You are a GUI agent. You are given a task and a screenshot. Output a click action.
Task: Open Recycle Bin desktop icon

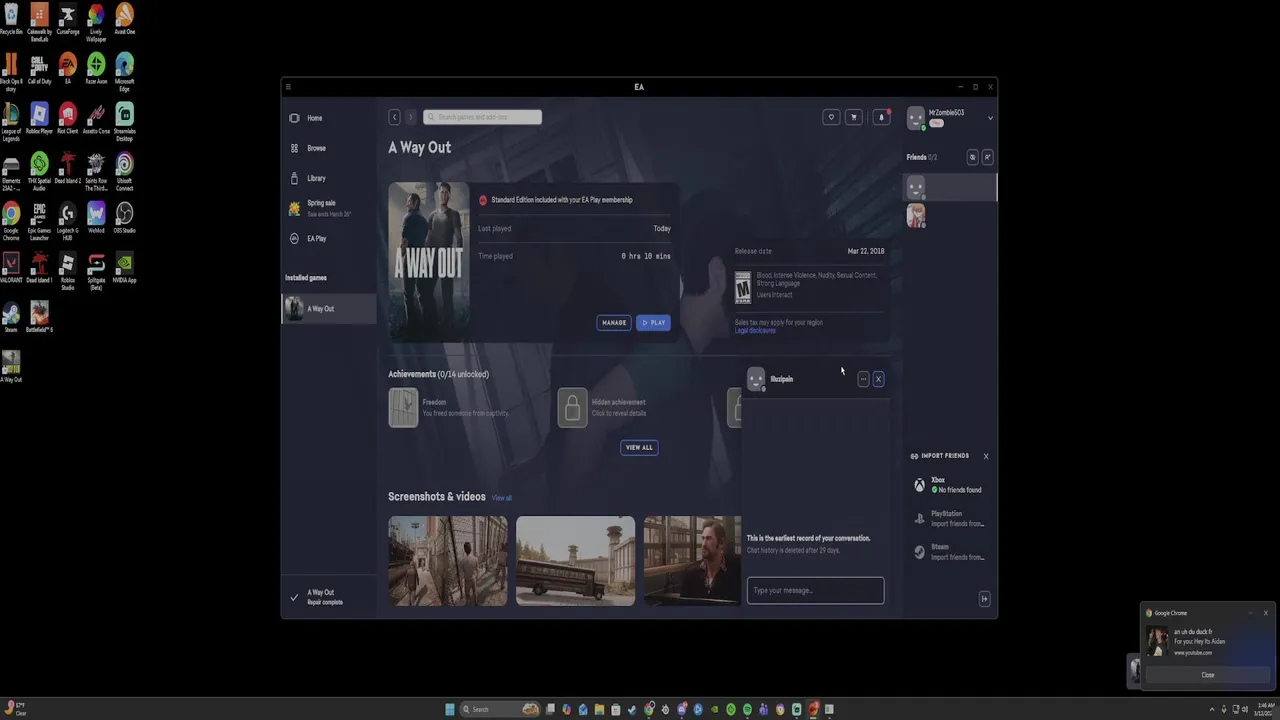tap(11, 19)
